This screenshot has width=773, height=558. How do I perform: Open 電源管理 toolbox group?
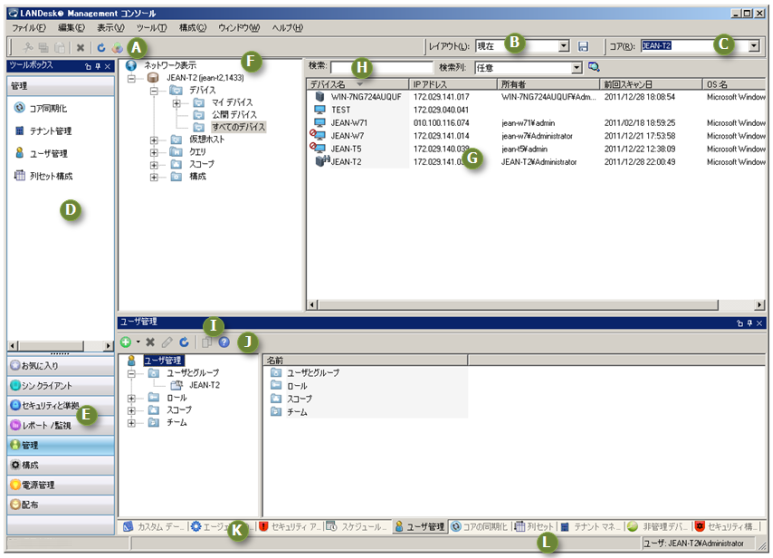tap(61, 485)
